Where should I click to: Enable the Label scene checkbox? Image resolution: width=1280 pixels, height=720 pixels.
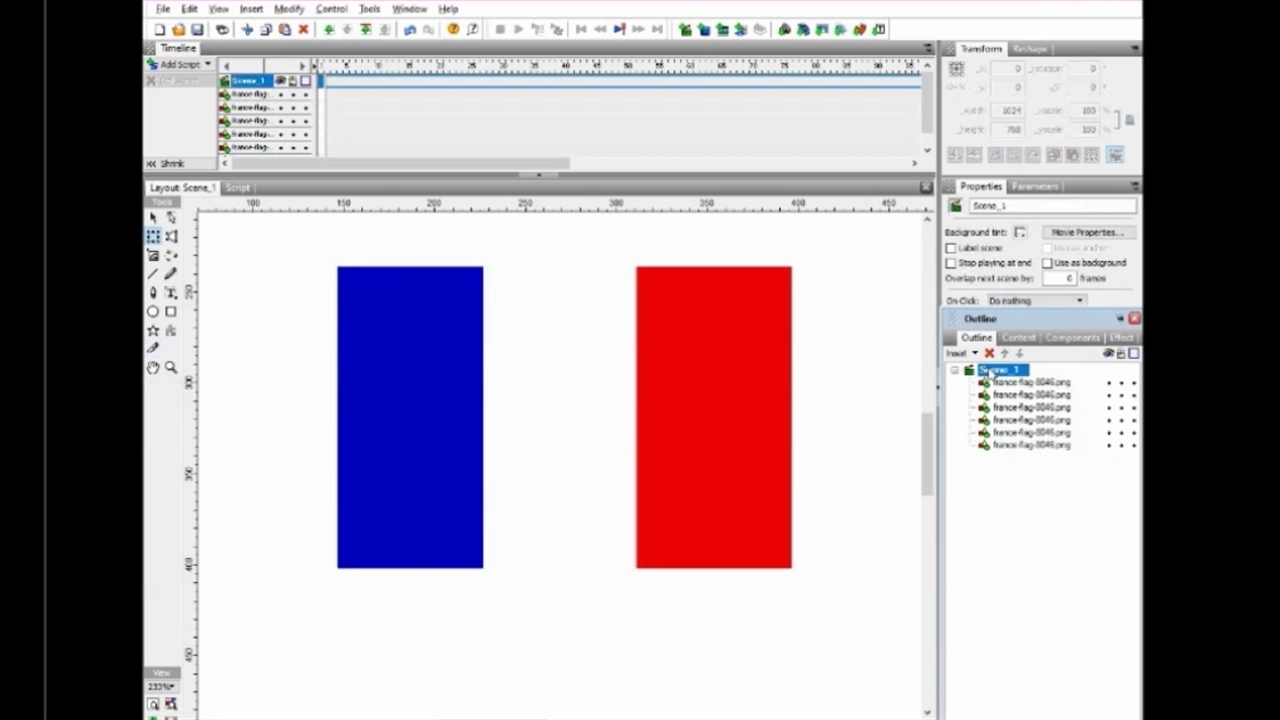pos(951,248)
